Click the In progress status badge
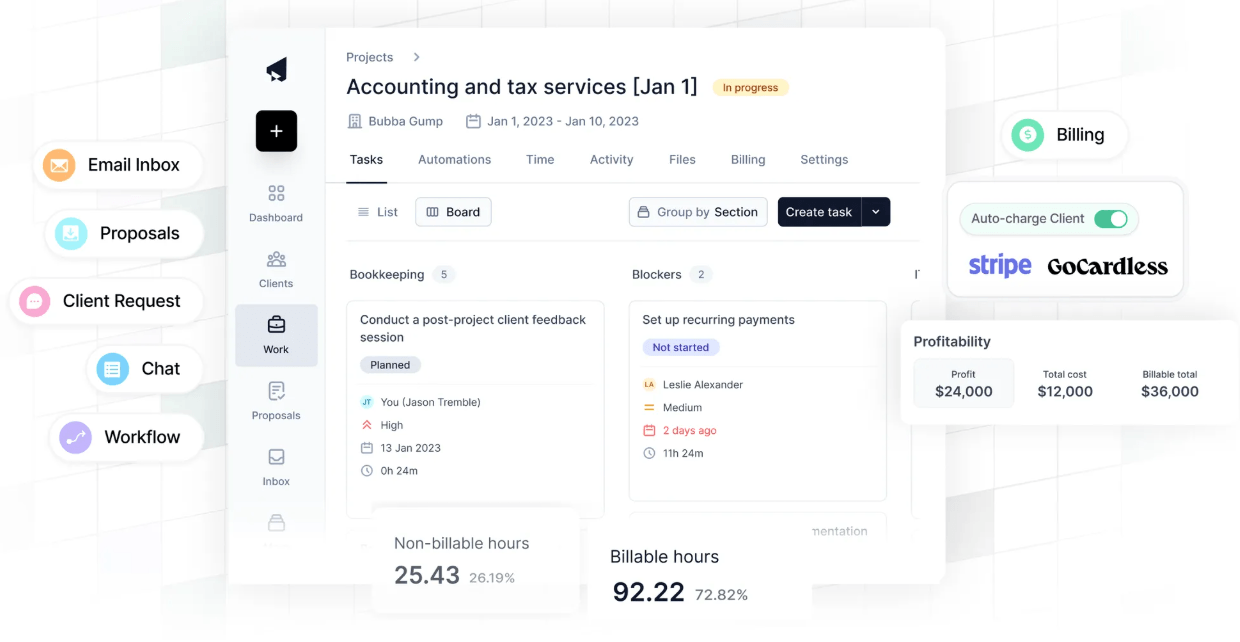The height and width of the screenshot is (642, 1240). point(750,88)
